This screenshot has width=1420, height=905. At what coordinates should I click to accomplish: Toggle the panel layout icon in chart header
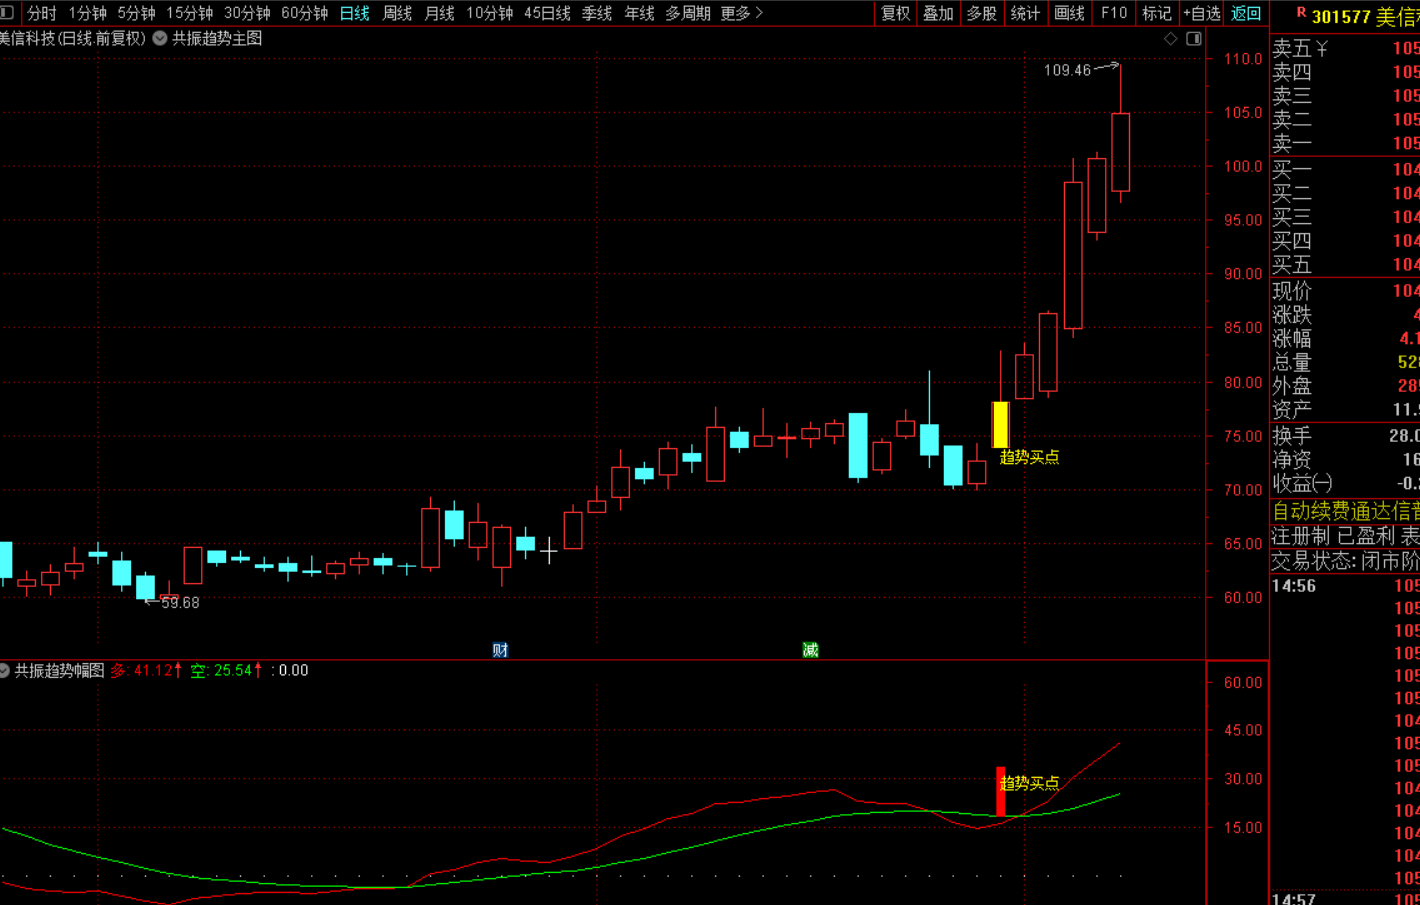pos(1194,38)
